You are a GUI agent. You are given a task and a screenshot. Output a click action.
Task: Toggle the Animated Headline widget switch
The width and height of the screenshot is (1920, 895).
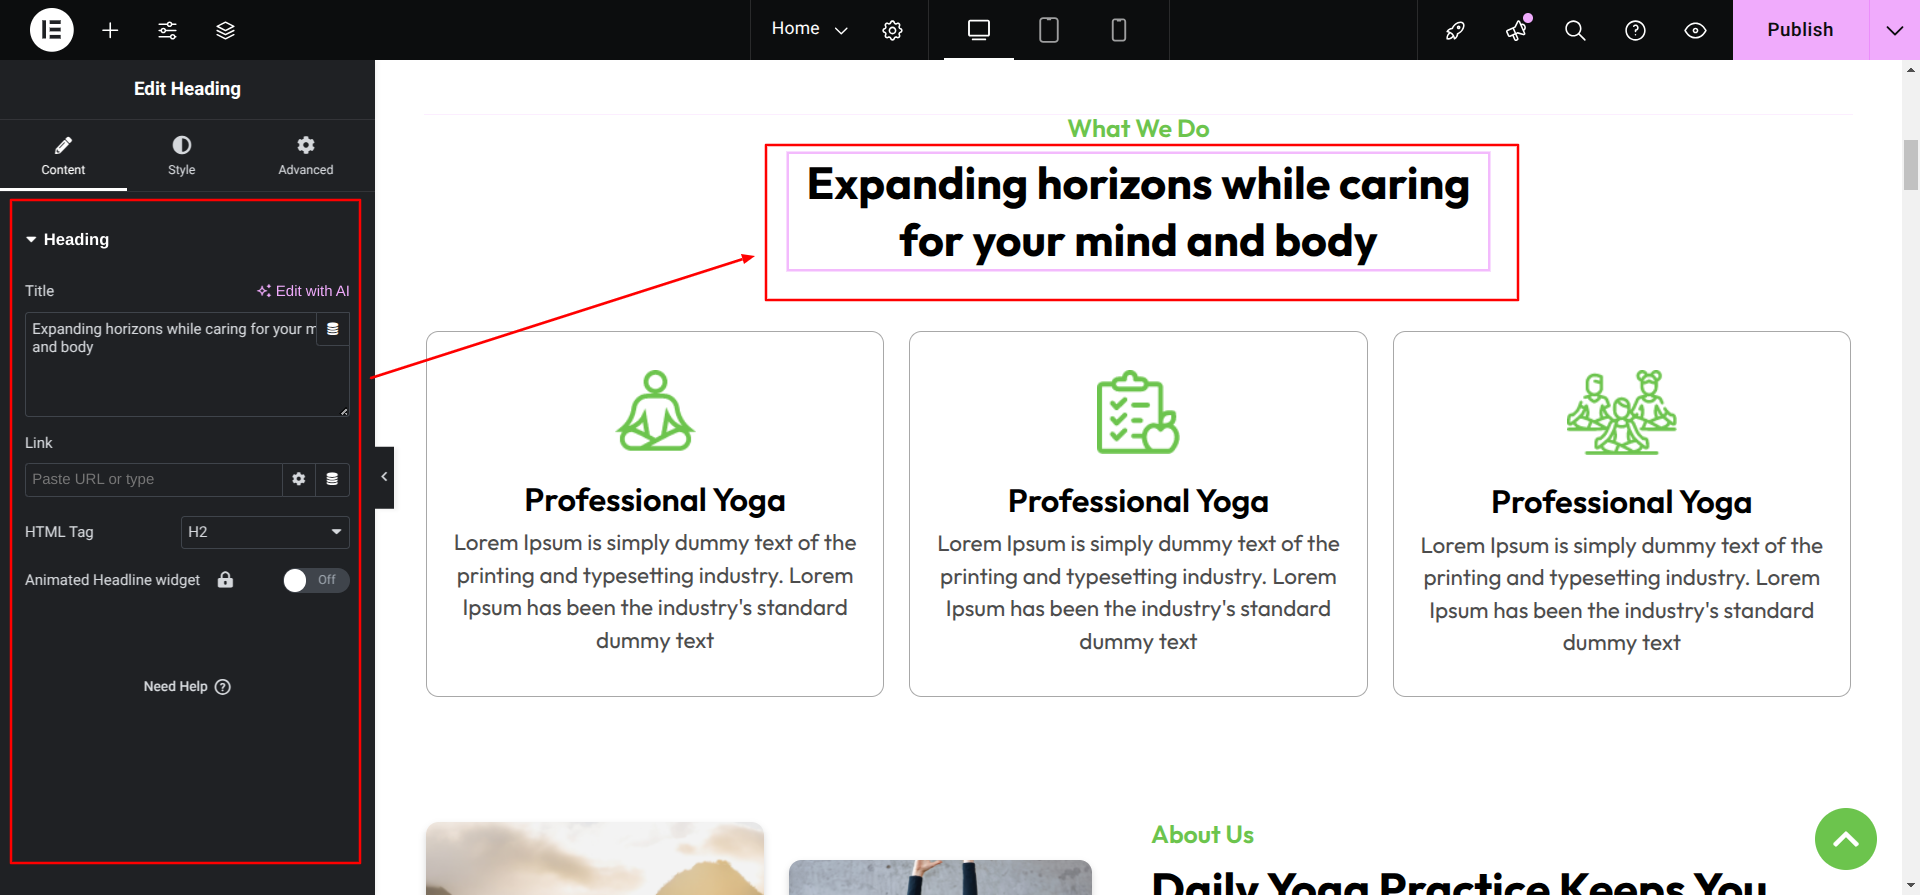316,580
